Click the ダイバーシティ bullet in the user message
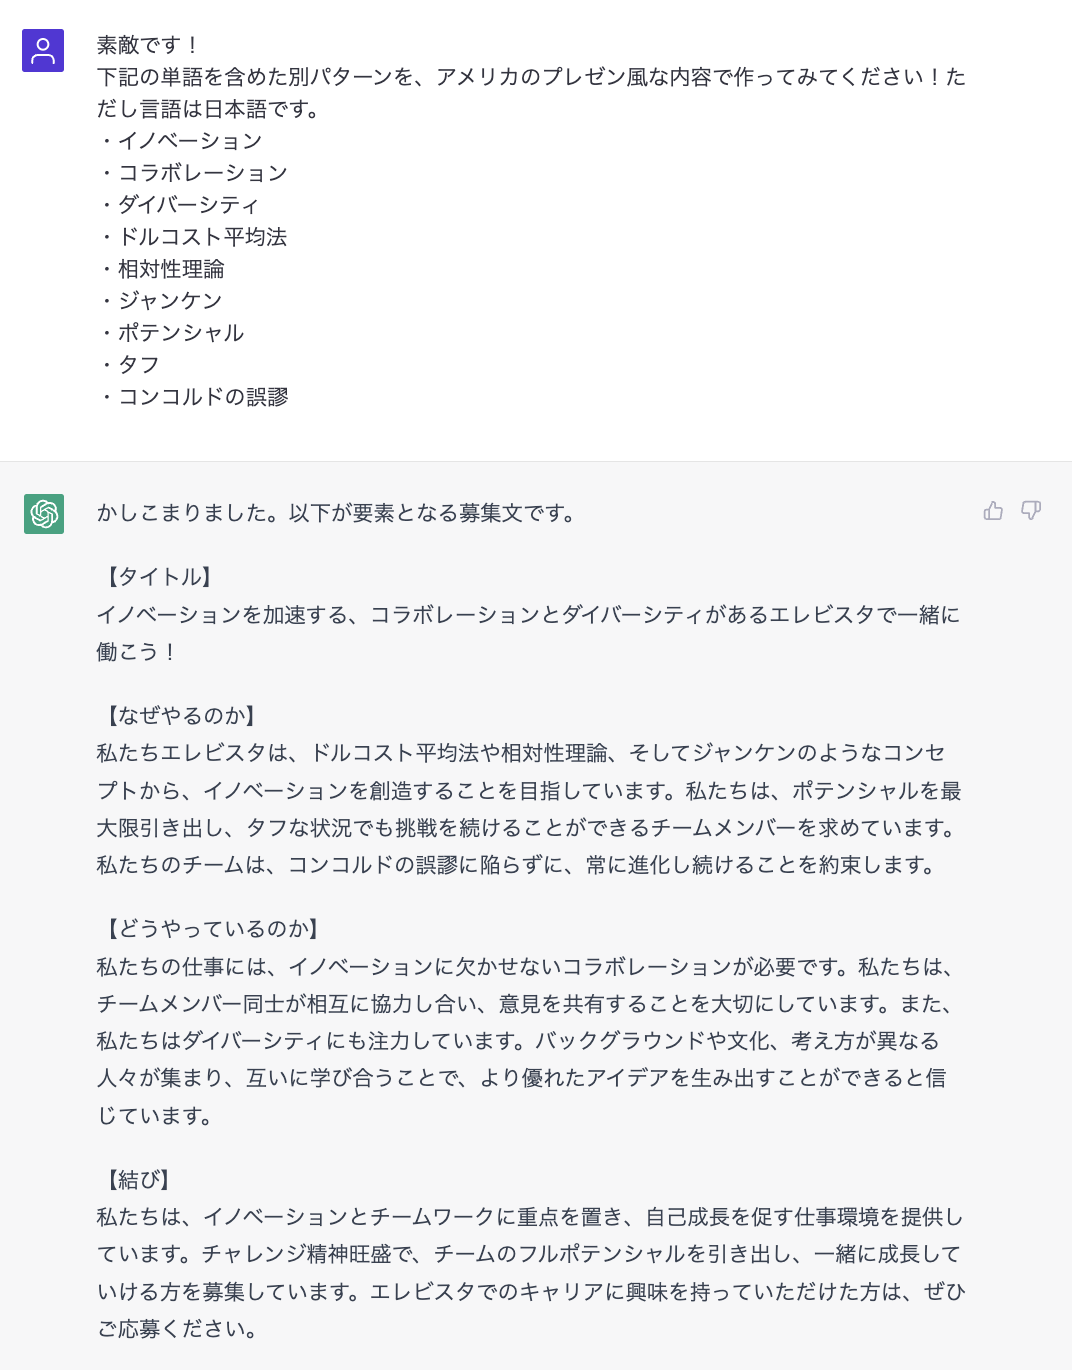The image size is (1072, 1370). coord(188,205)
